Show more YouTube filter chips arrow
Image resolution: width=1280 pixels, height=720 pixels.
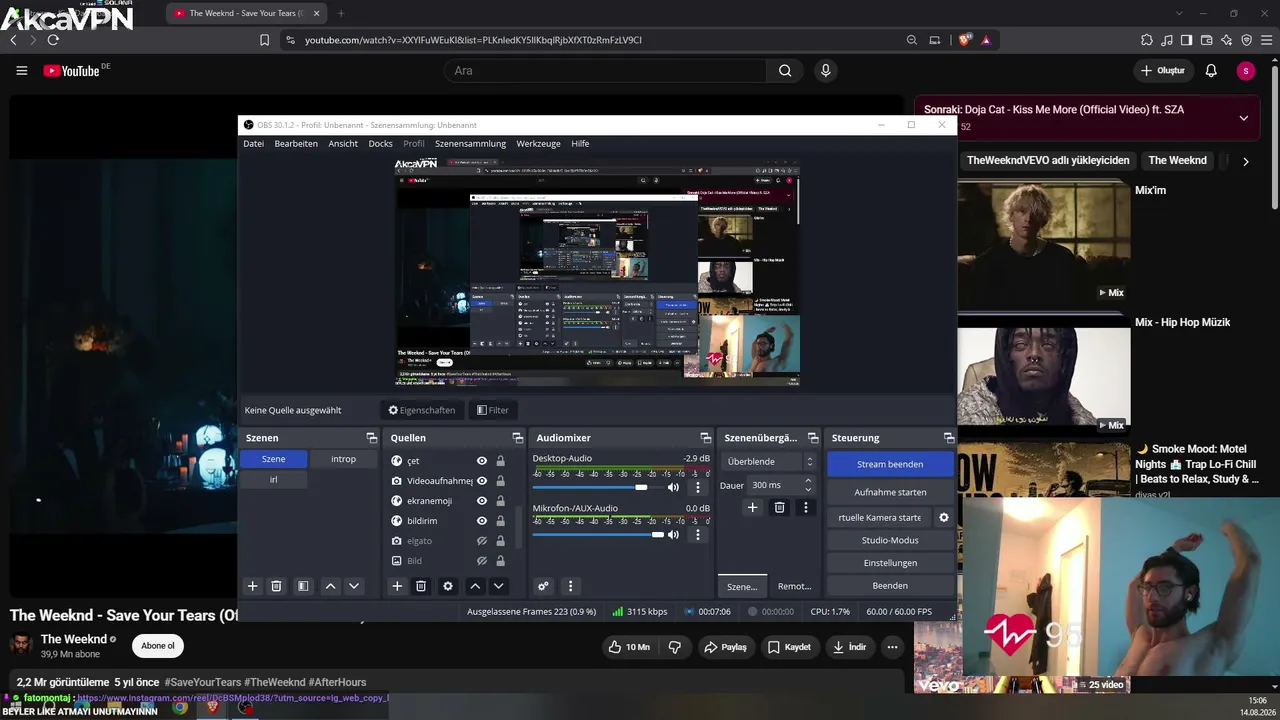coord(1245,161)
